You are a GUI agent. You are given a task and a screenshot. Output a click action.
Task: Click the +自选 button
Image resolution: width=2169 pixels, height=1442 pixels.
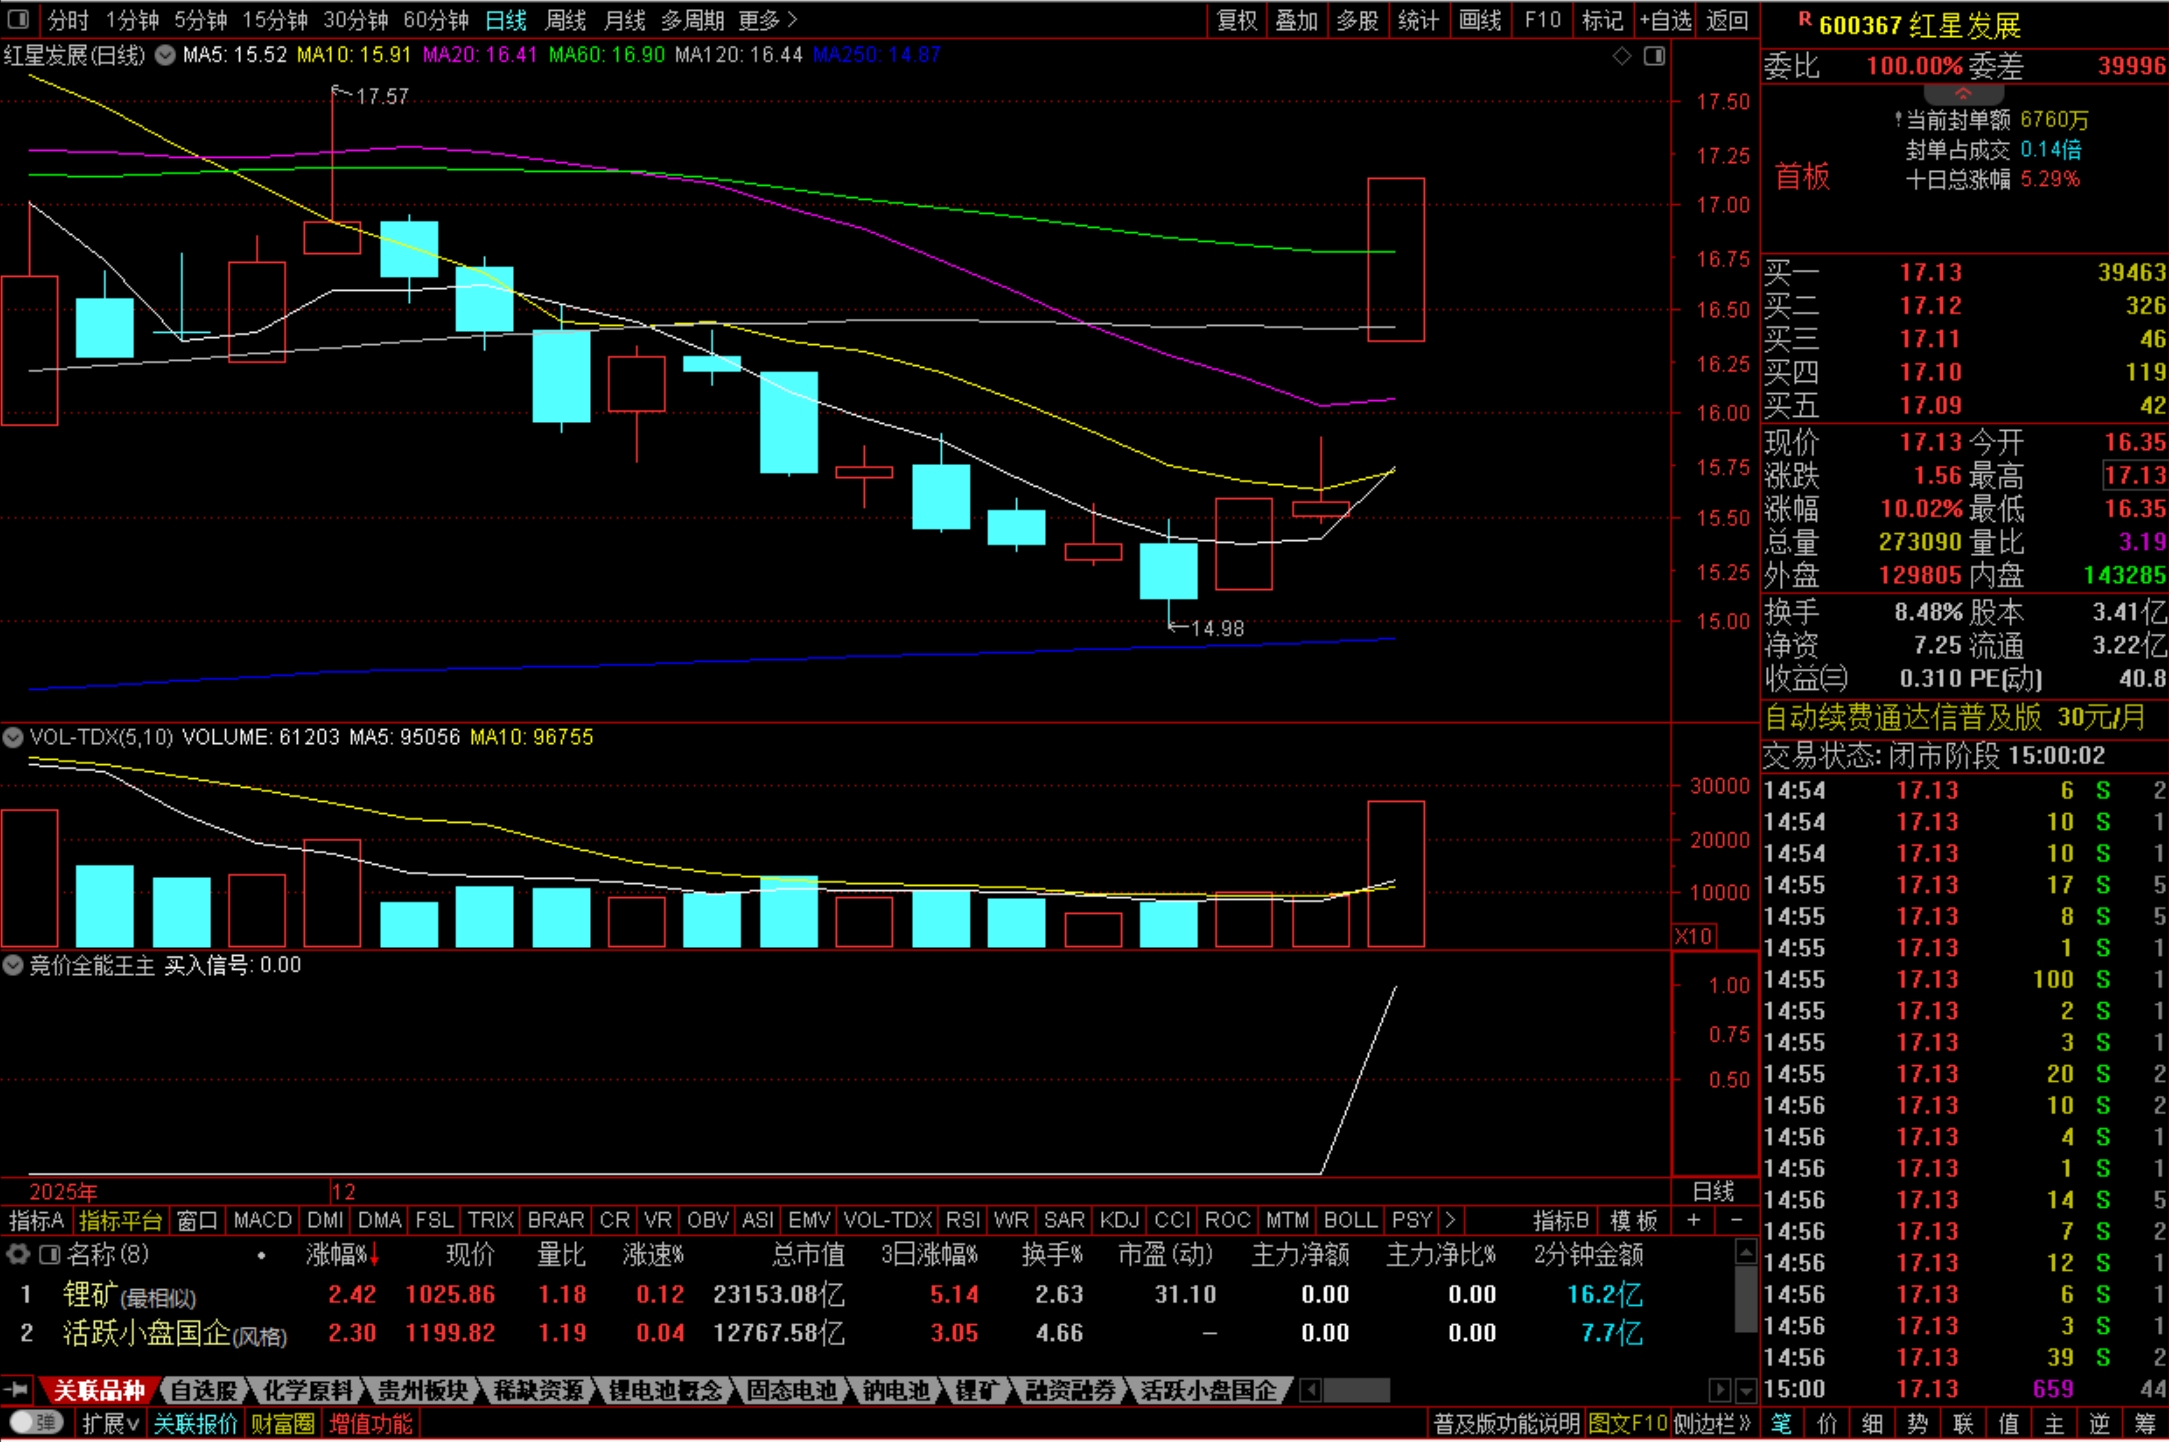(x=1665, y=19)
